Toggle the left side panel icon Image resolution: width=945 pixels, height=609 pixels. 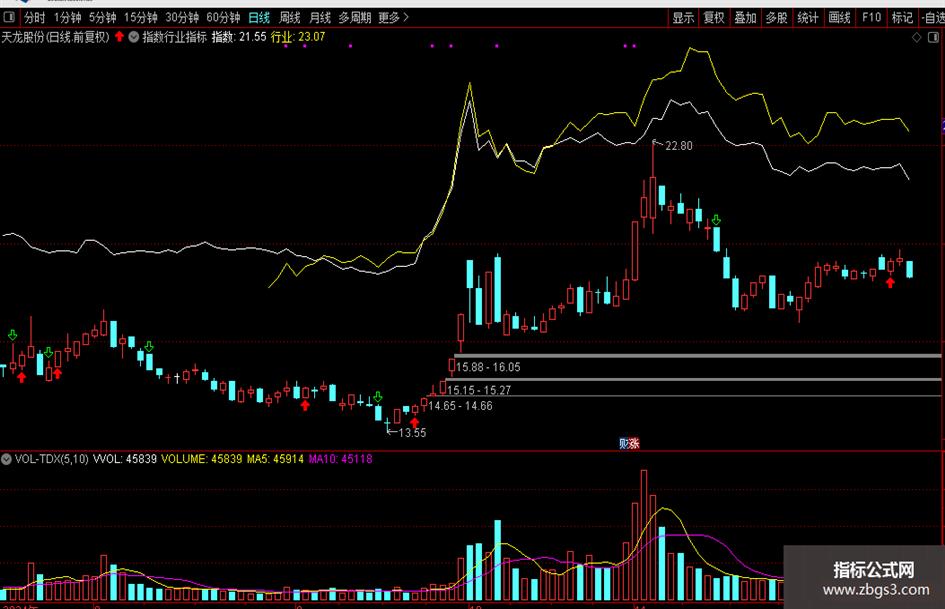(9, 17)
